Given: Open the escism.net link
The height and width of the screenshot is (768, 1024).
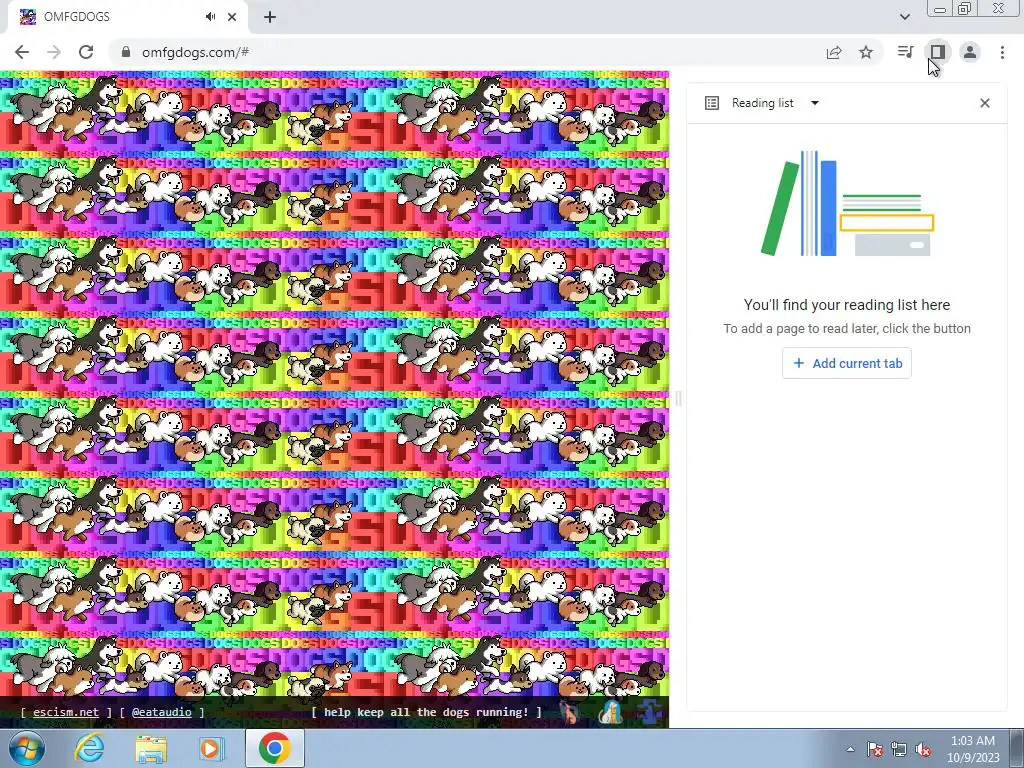Looking at the screenshot, I should pyautogui.click(x=66, y=712).
